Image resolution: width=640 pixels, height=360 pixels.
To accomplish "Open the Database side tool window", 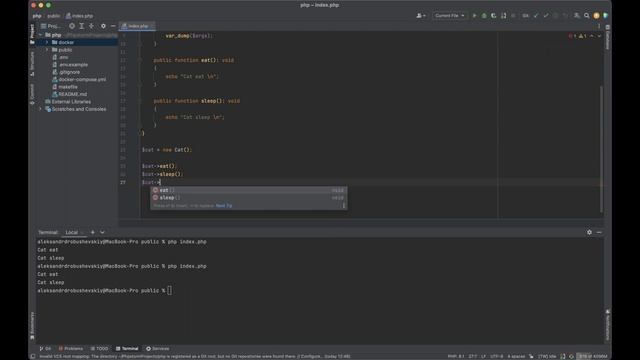I will [608, 37].
